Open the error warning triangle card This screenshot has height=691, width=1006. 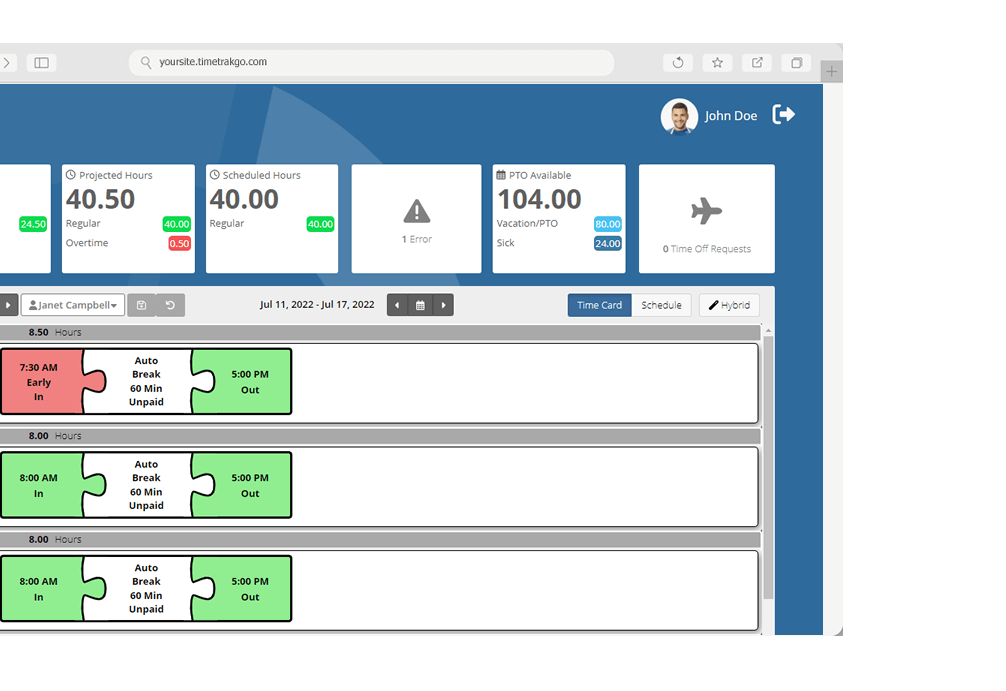point(416,219)
